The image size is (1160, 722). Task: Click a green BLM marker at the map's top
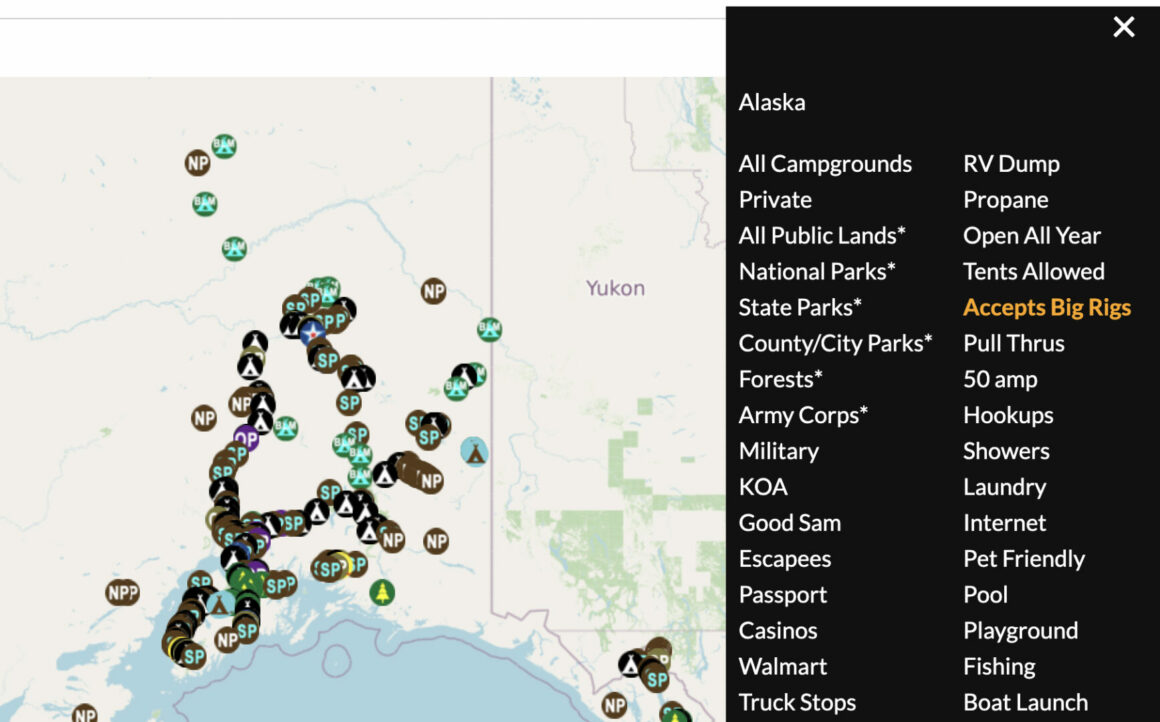coord(222,146)
